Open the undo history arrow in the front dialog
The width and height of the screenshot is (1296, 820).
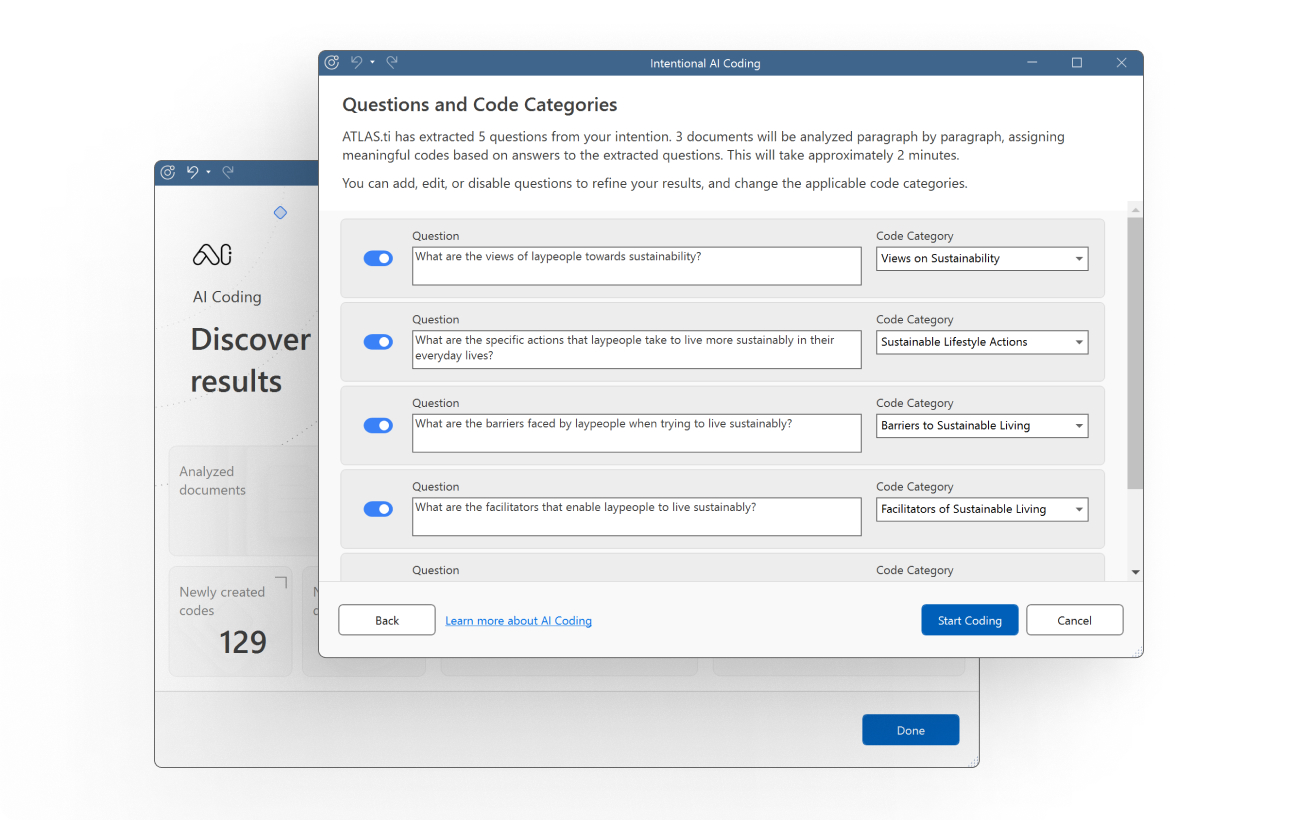click(x=372, y=63)
